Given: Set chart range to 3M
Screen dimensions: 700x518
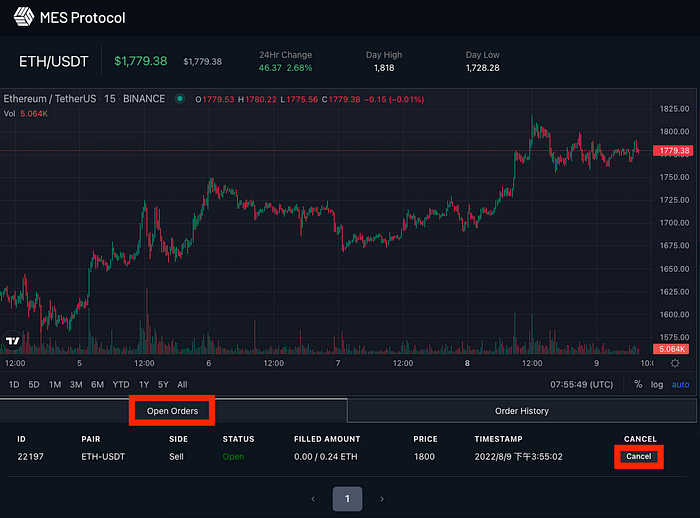Looking at the screenshot, I should pyautogui.click(x=76, y=384).
